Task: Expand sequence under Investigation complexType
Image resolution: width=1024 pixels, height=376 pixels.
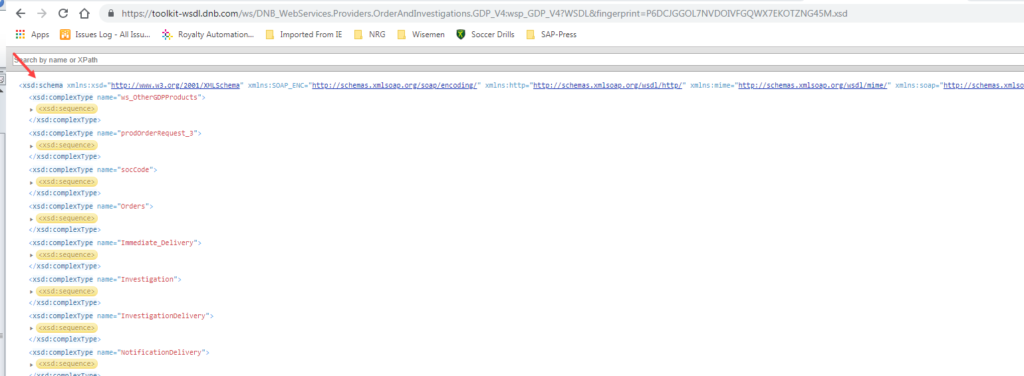Action: tap(31, 292)
